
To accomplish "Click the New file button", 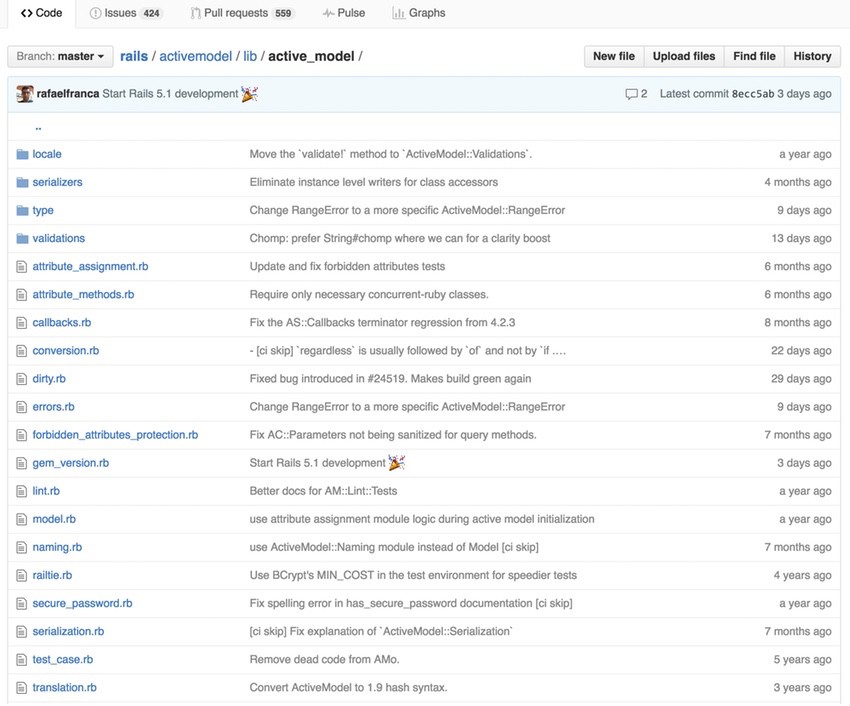I will point(614,56).
